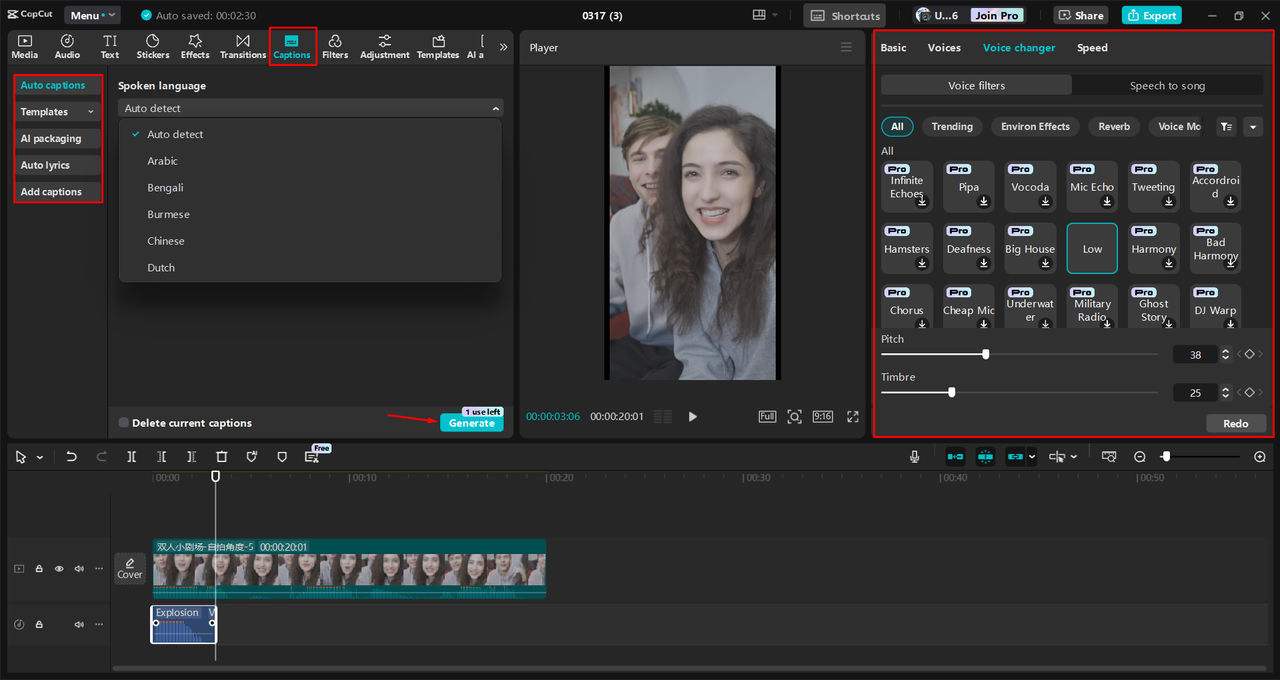This screenshot has height=680, width=1280.
Task: Switch to the Voice changer tab
Action: (1018, 47)
